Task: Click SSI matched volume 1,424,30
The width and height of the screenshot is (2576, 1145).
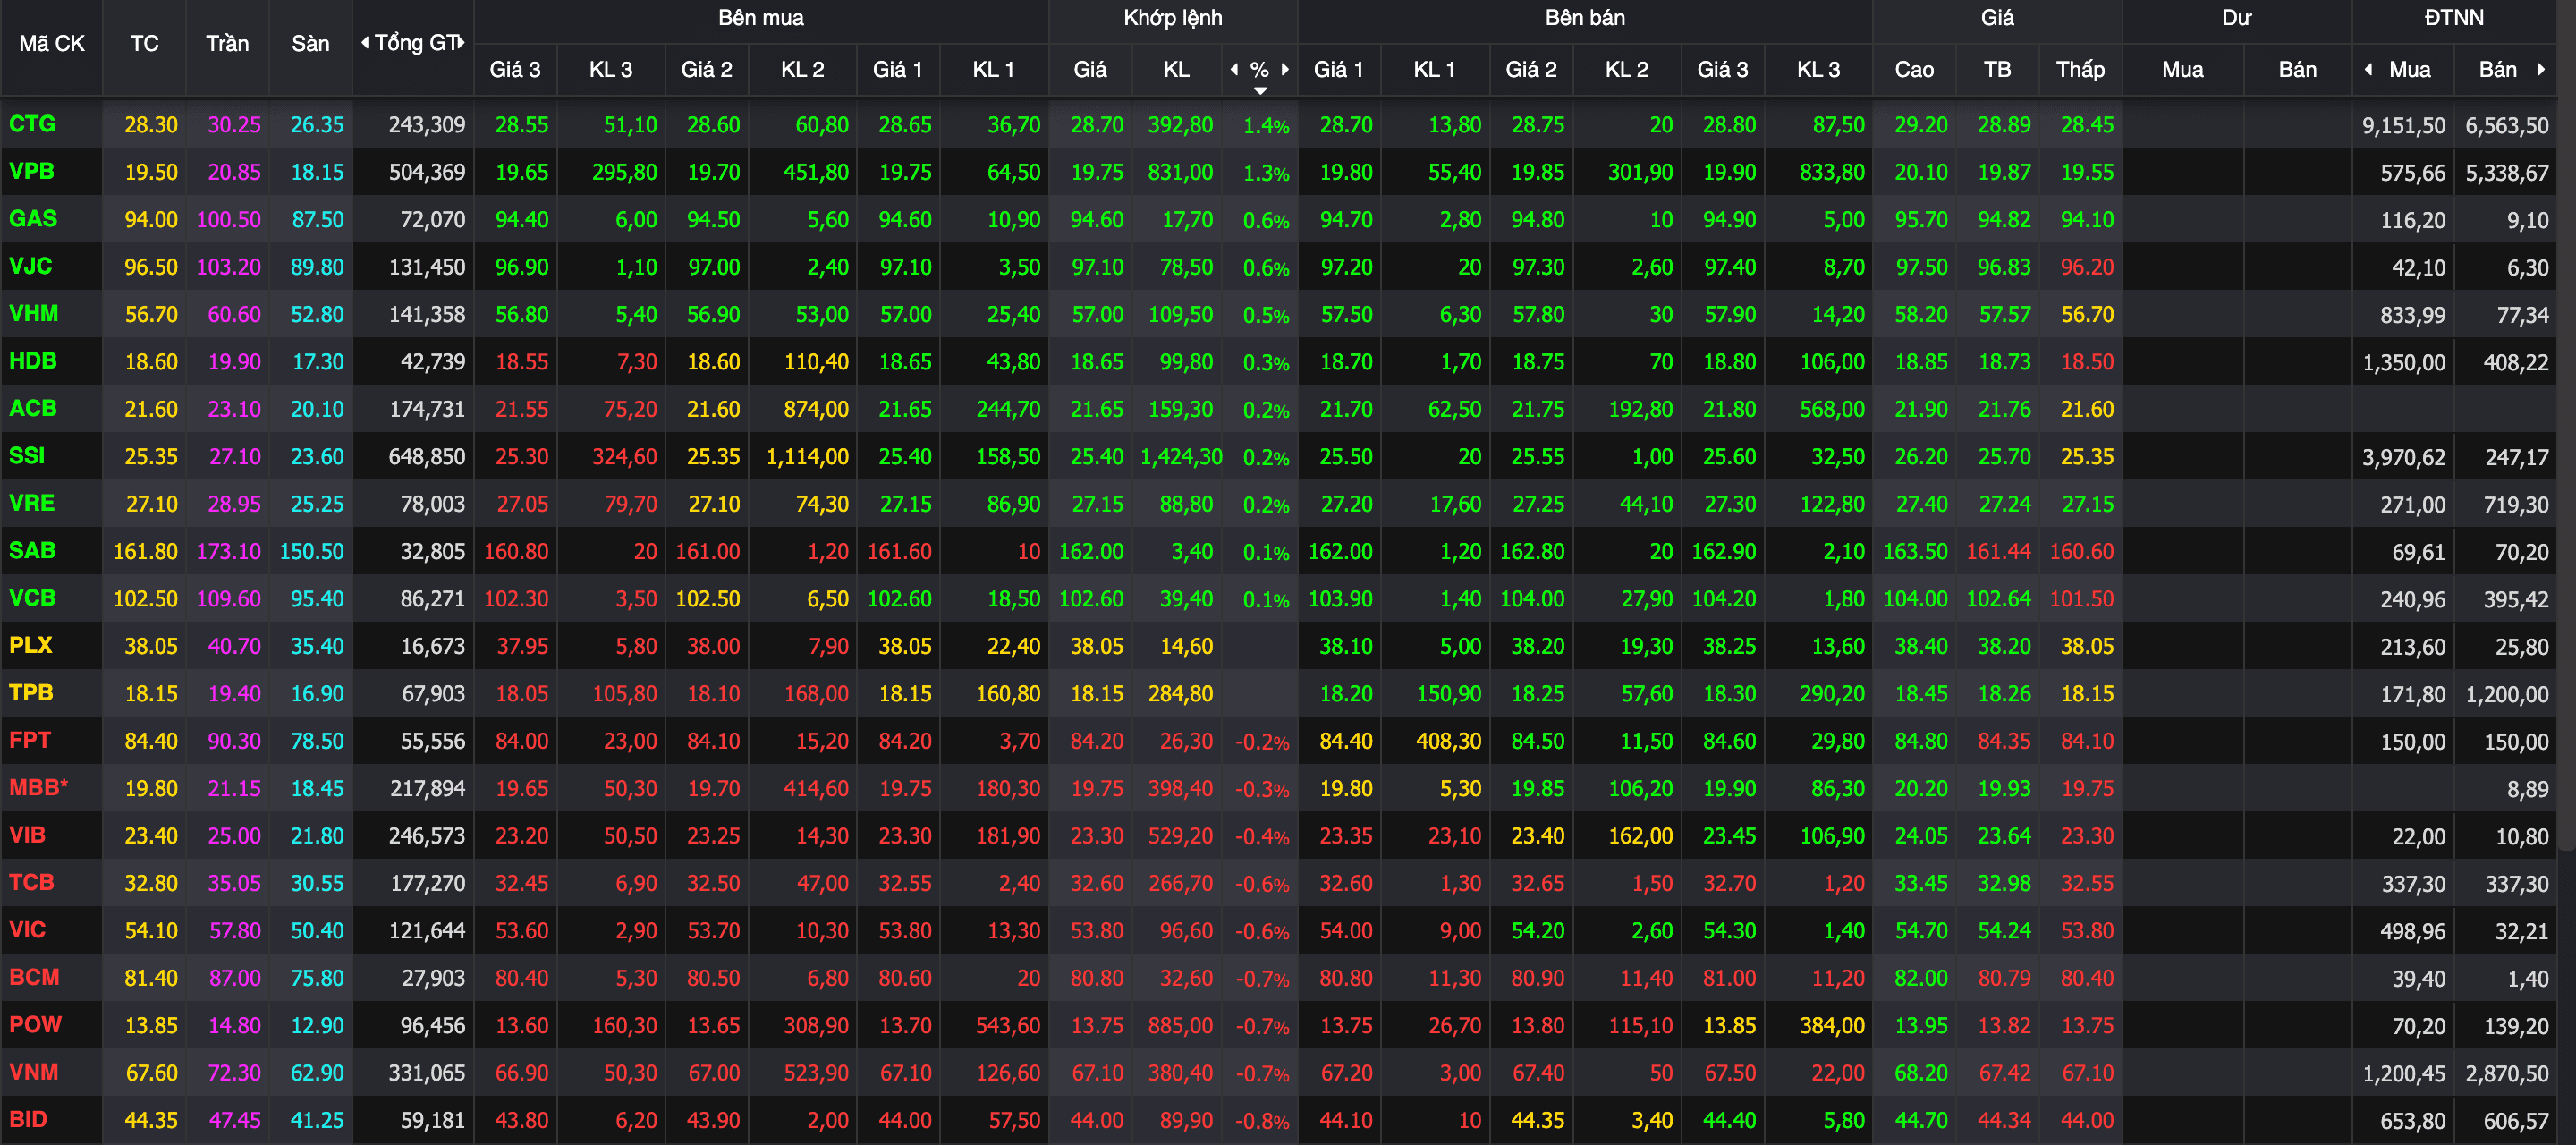Action: [1181, 457]
